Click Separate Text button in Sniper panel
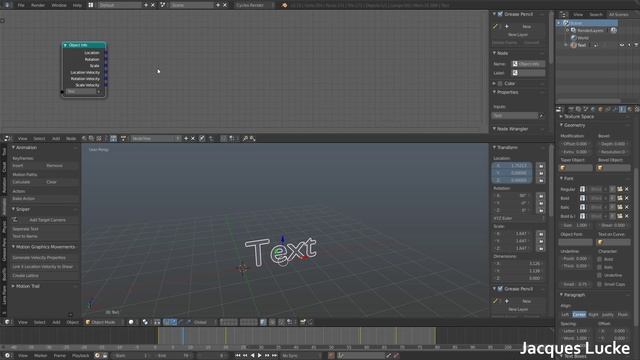 [44, 229]
